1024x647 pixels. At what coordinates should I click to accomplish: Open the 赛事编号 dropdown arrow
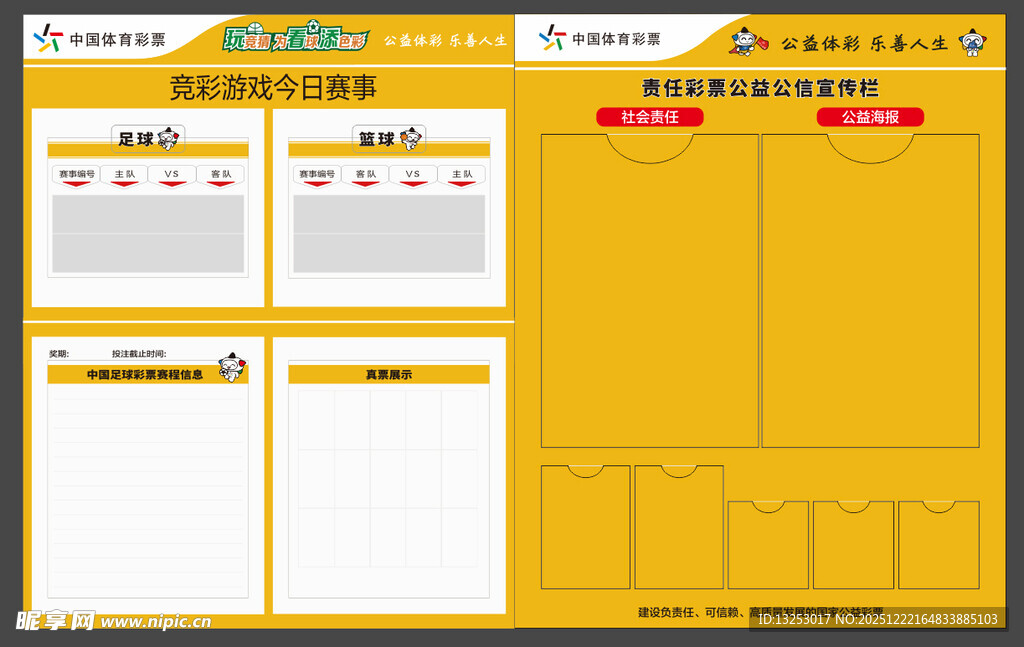click(x=76, y=182)
